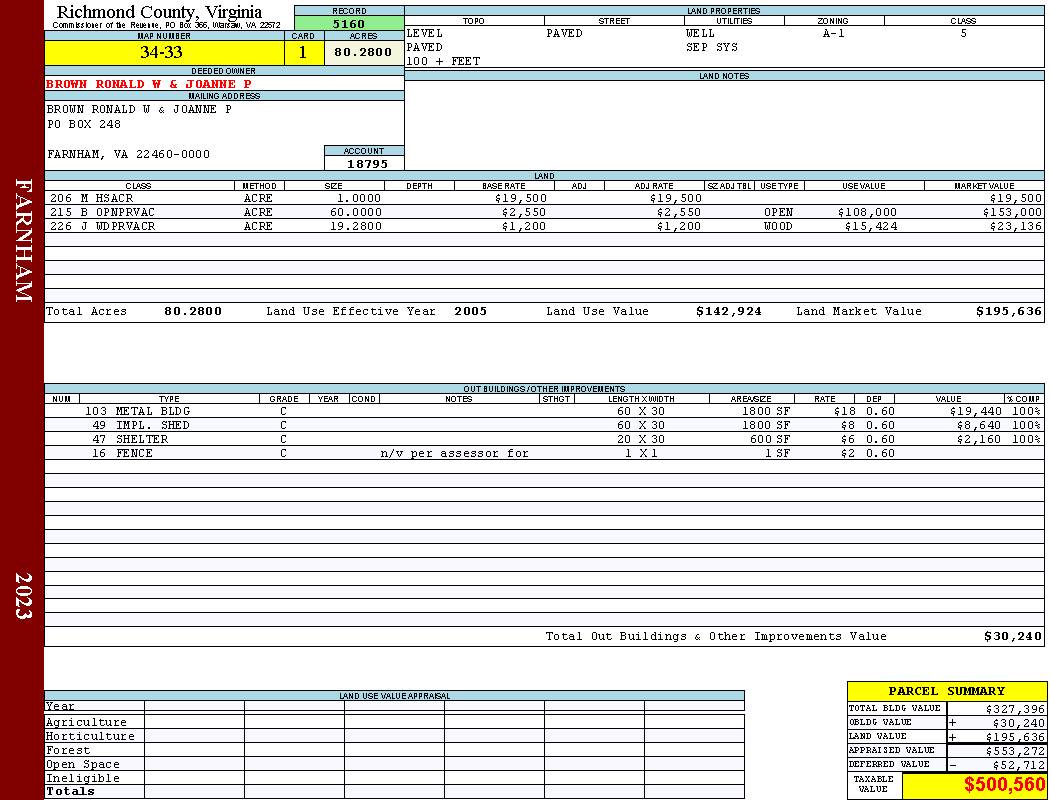Click the metal building value $19,440
The image size is (1050, 800).
click(x=976, y=412)
